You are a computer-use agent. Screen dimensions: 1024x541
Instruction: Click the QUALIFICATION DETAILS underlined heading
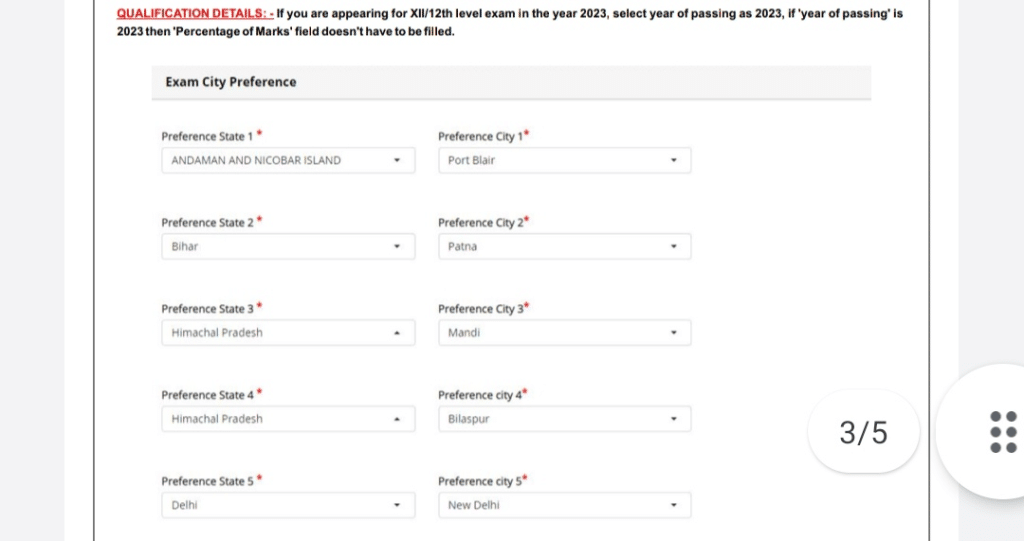tap(193, 14)
